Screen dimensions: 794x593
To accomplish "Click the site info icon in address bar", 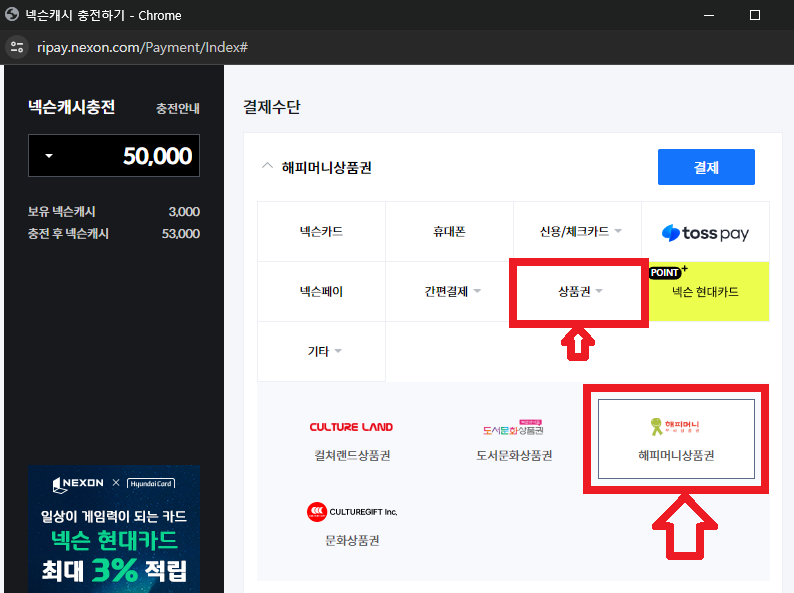I will [x=17, y=47].
